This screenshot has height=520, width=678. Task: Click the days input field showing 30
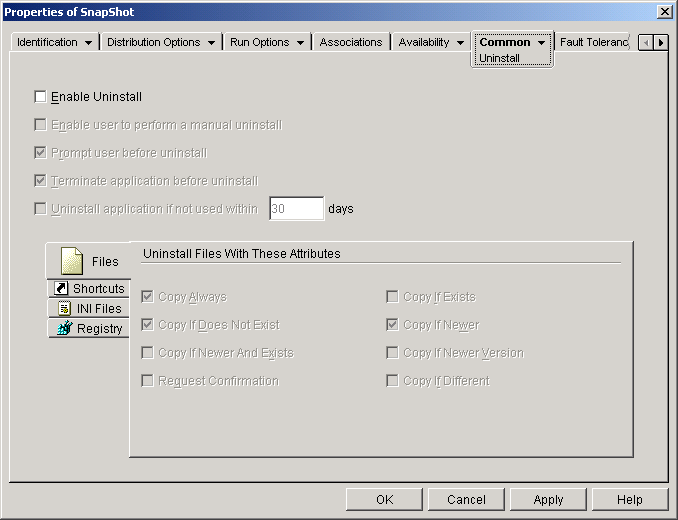click(x=297, y=209)
